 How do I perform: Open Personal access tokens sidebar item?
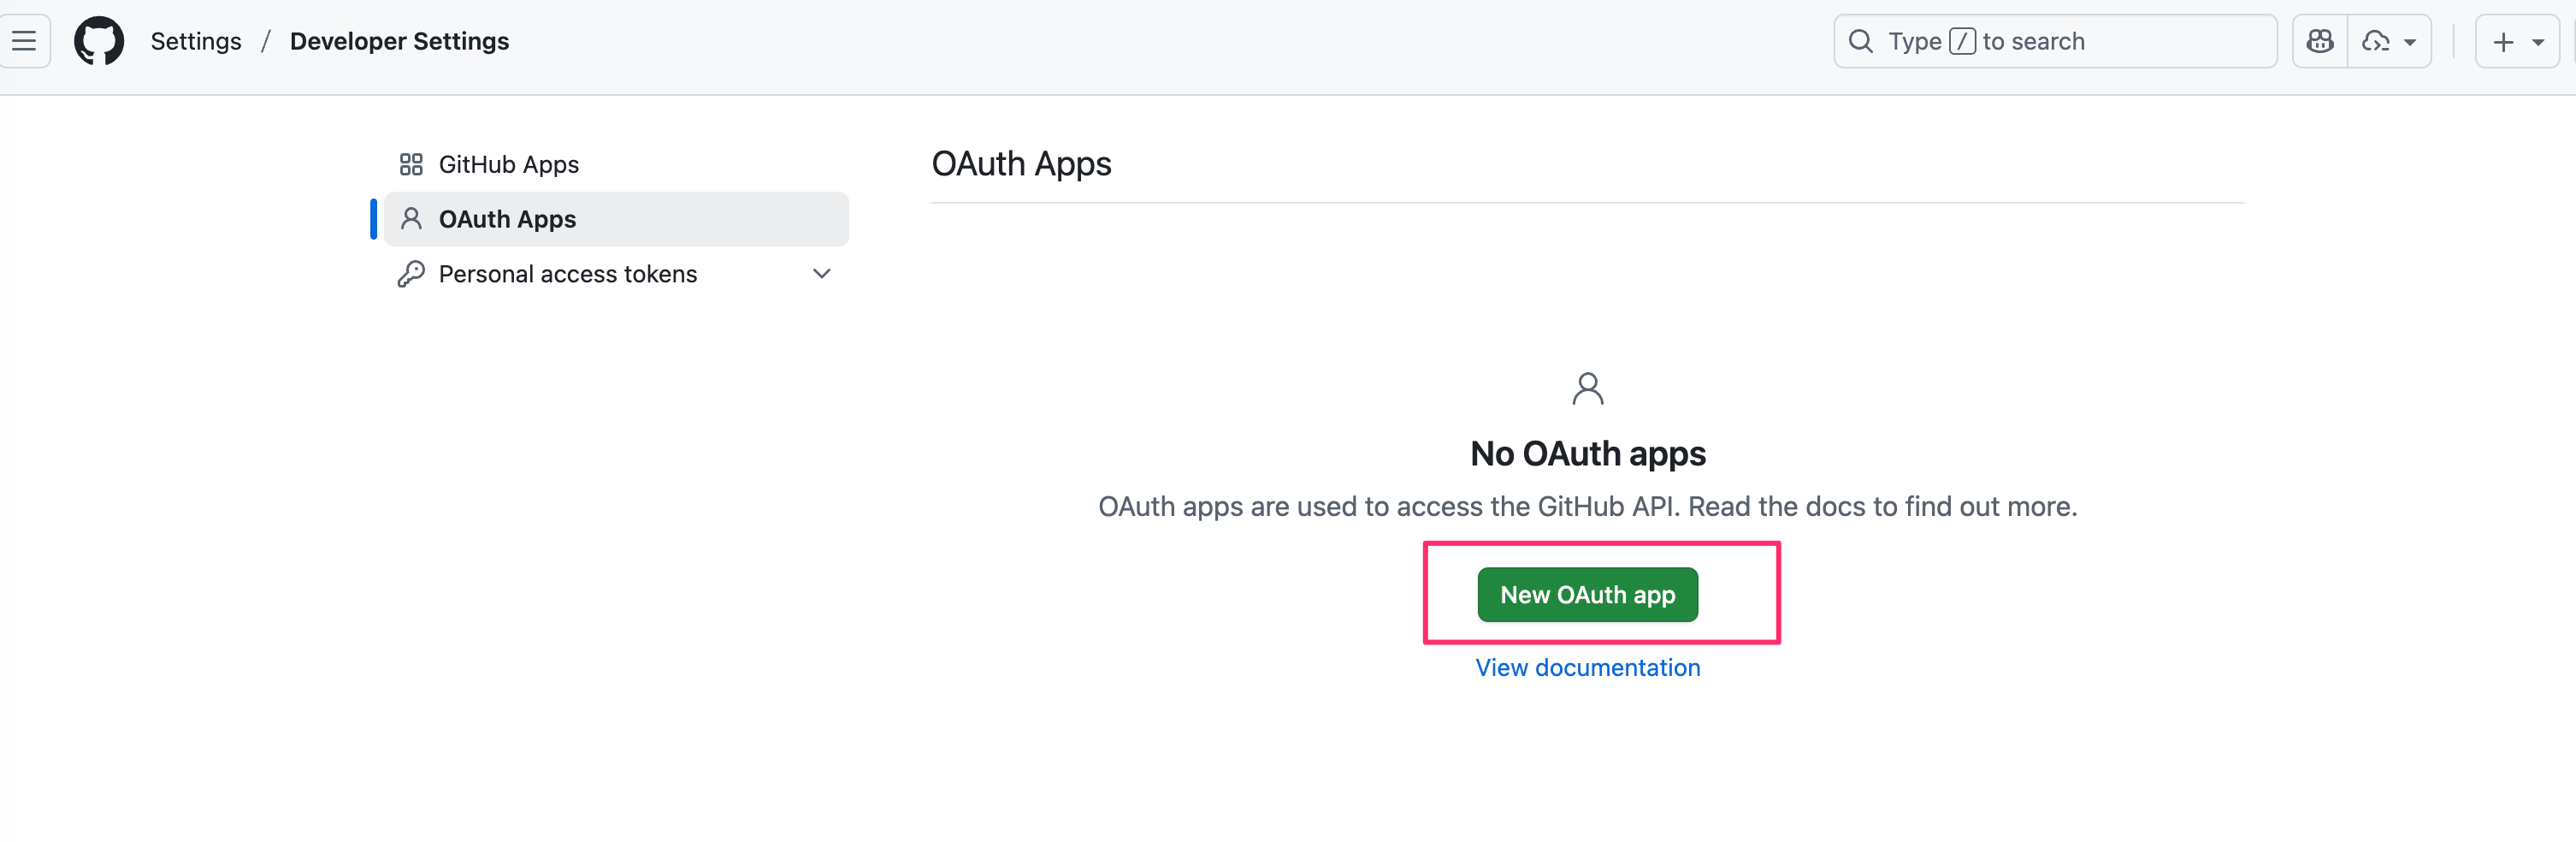pyautogui.click(x=567, y=274)
